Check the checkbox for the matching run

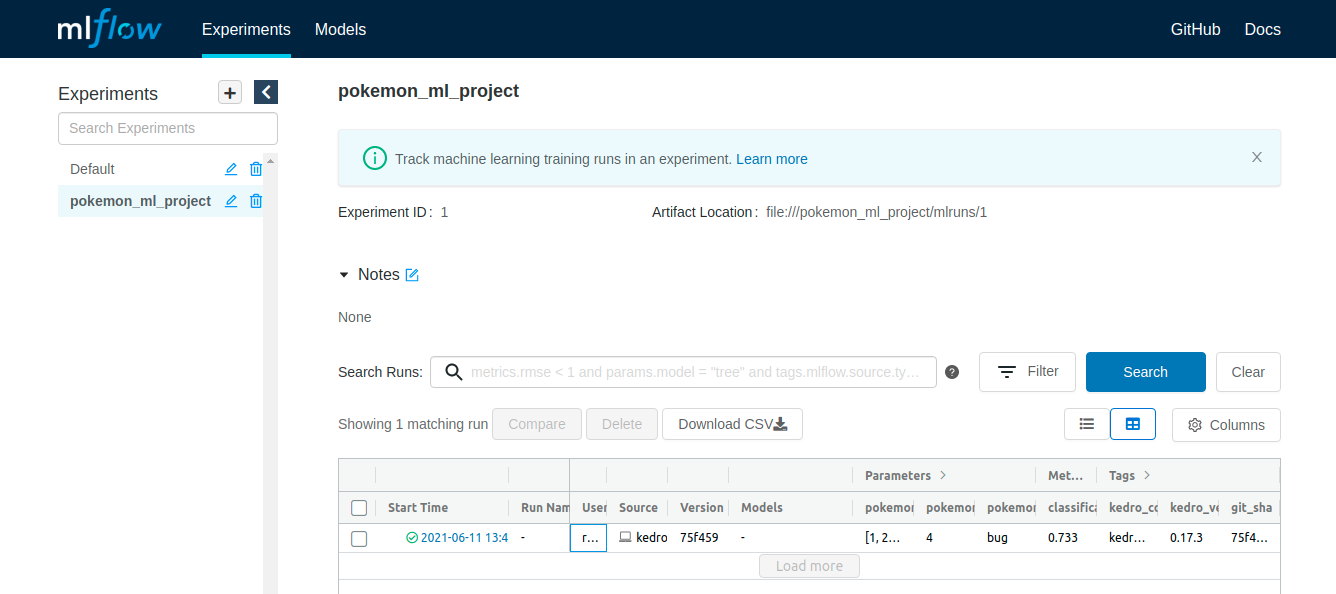(x=359, y=538)
